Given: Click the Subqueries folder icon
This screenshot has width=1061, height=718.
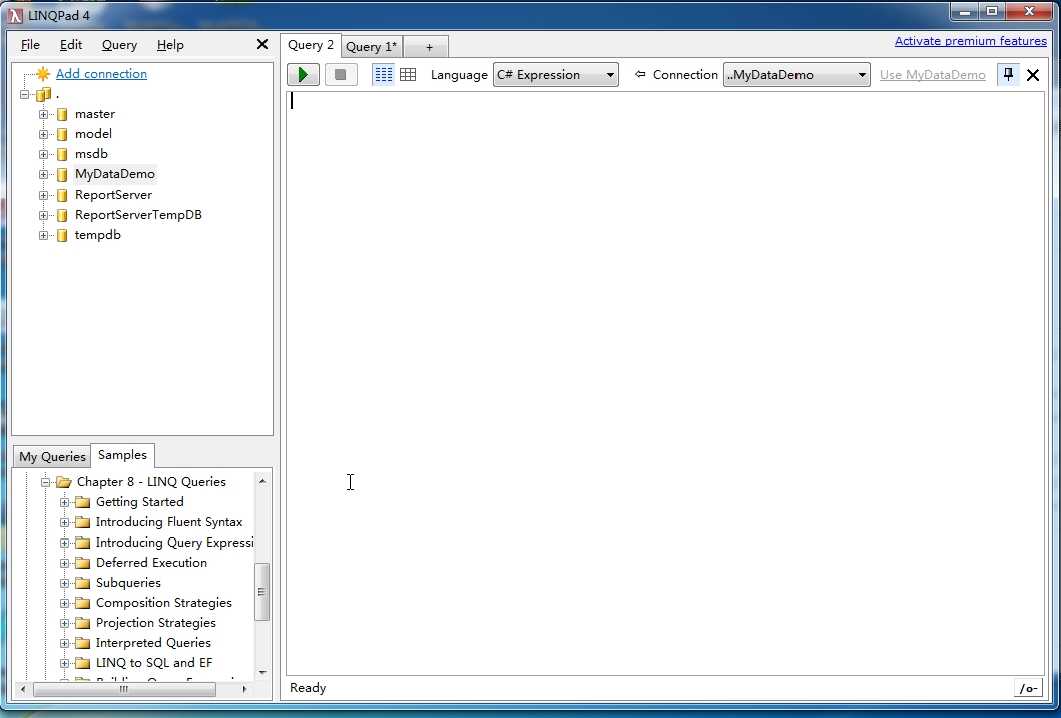Looking at the screenshot, I should [x=83, y=583].
